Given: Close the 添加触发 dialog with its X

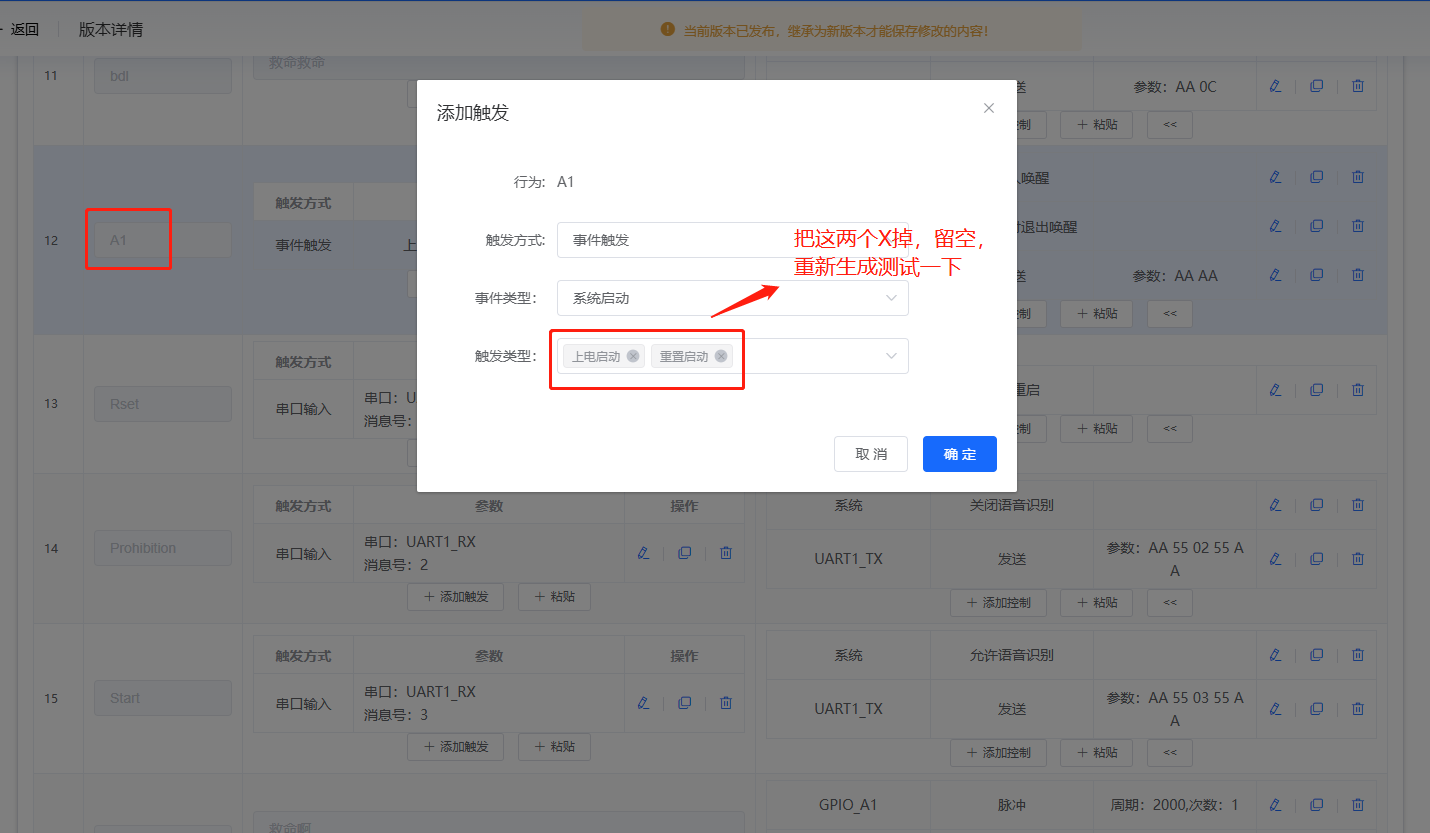Looking at the screenshot, I should (988, 107).
